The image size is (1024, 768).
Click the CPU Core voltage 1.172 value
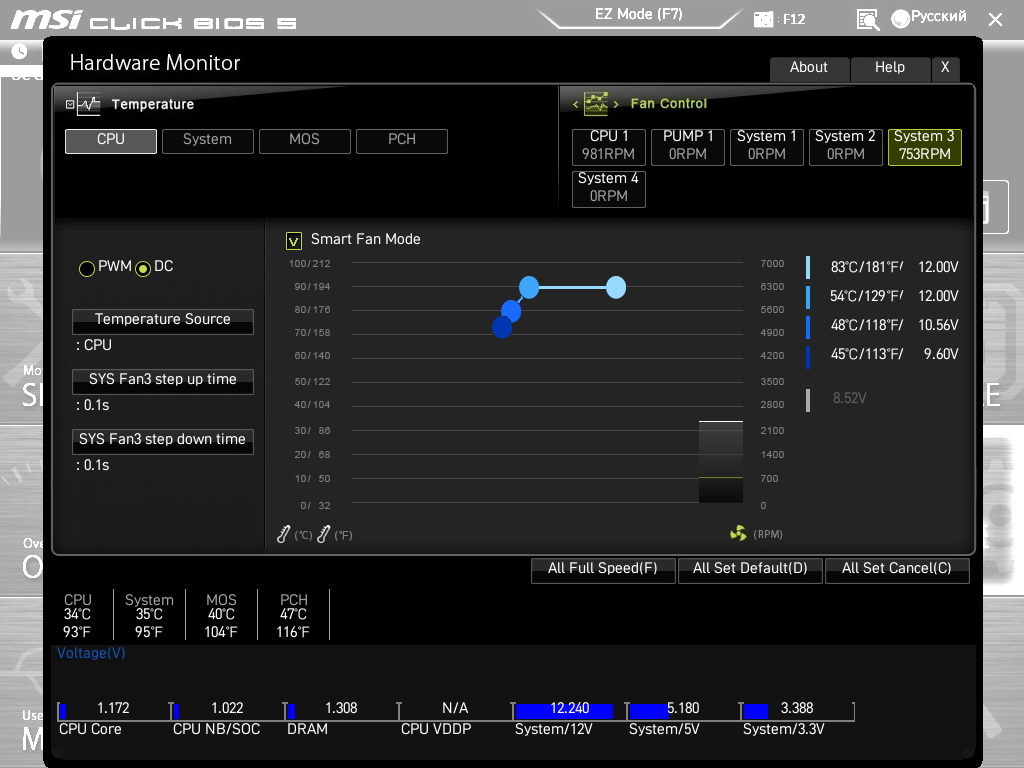[x=114, y=708]
